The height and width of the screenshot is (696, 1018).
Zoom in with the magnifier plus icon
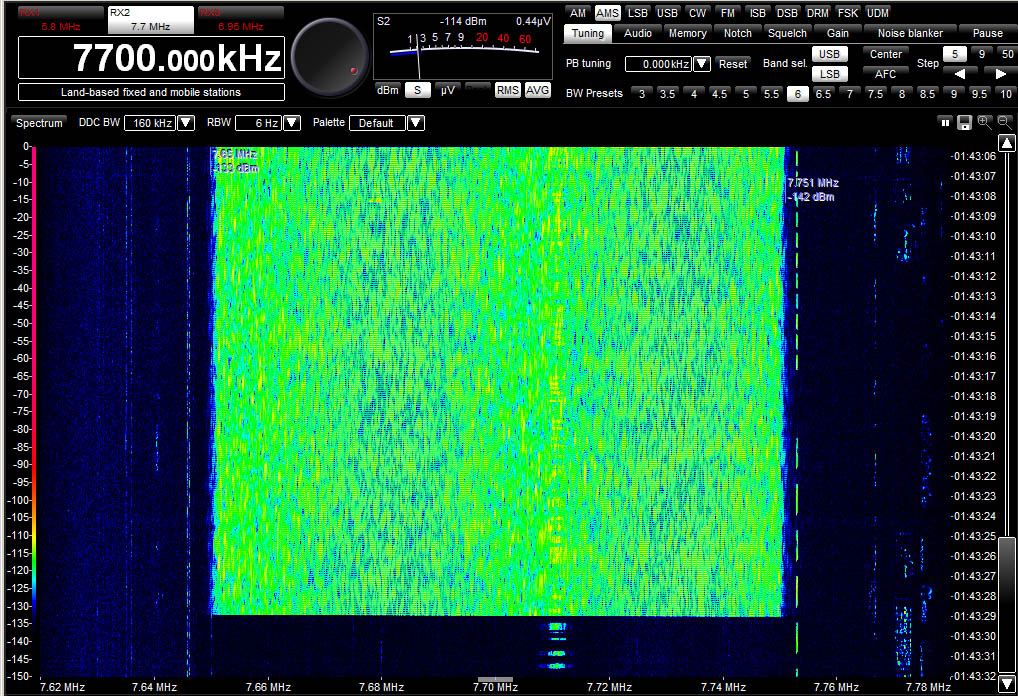click(x=984, y=122)
